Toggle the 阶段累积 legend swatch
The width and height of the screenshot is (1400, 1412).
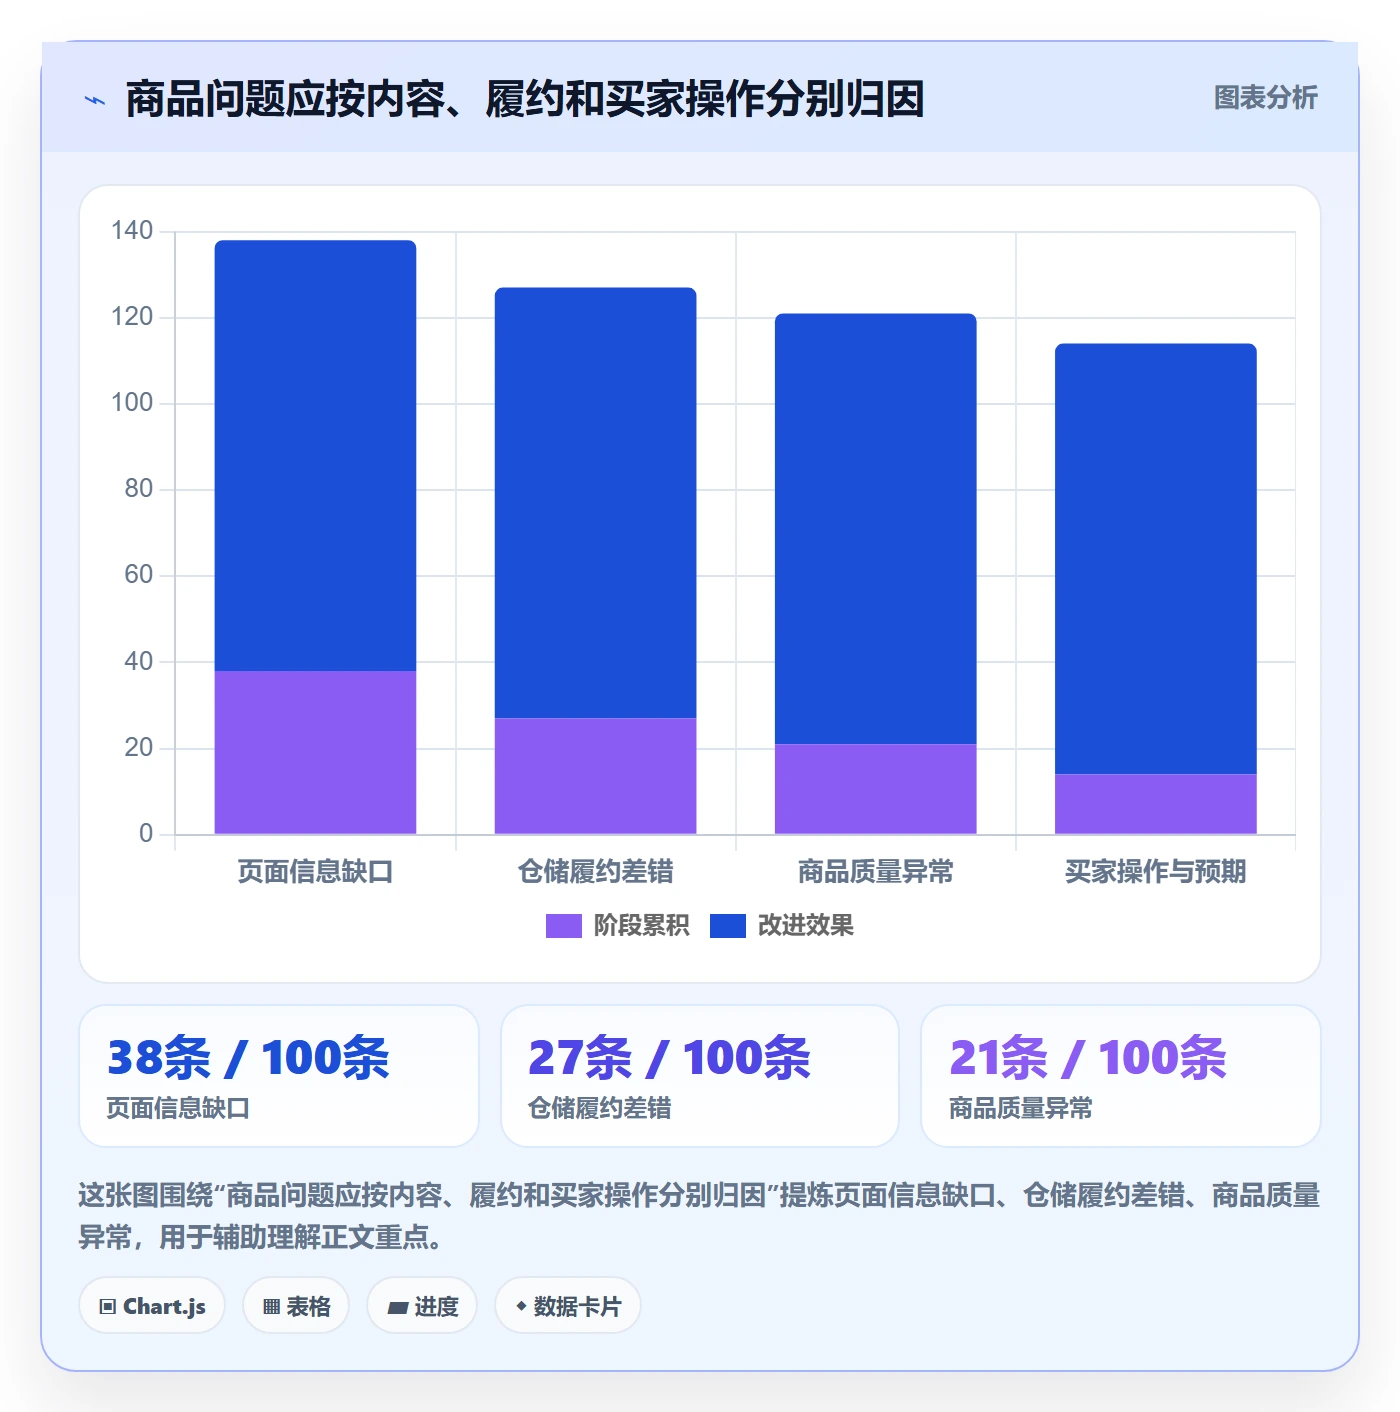(563, 926)
